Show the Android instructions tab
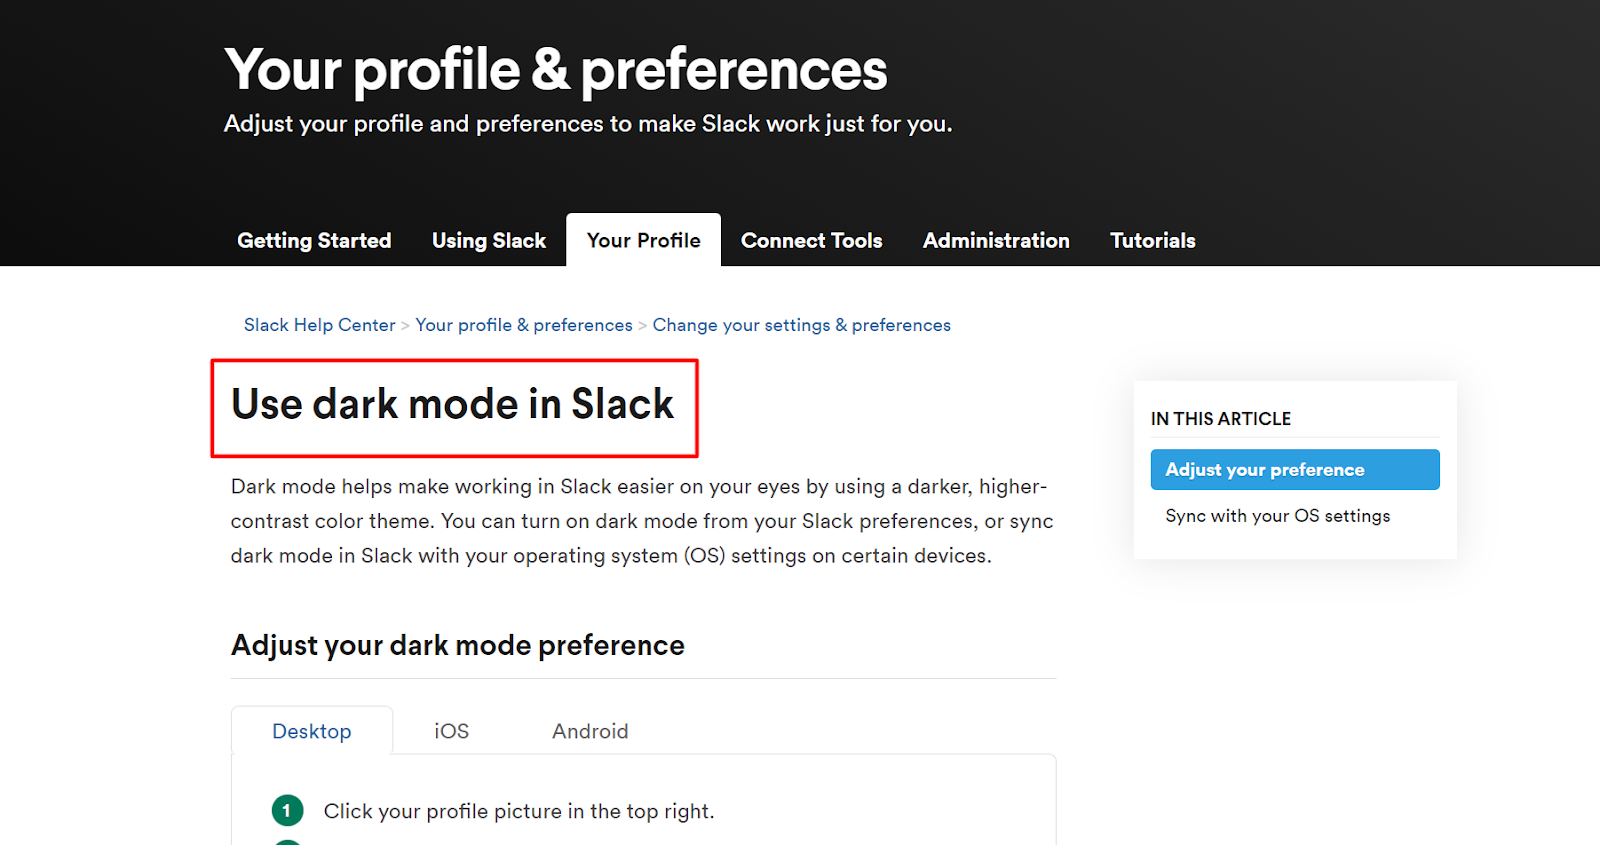The height and width of the screenshot is (845, 1600). pyautogui.click(x=590, y=731)
